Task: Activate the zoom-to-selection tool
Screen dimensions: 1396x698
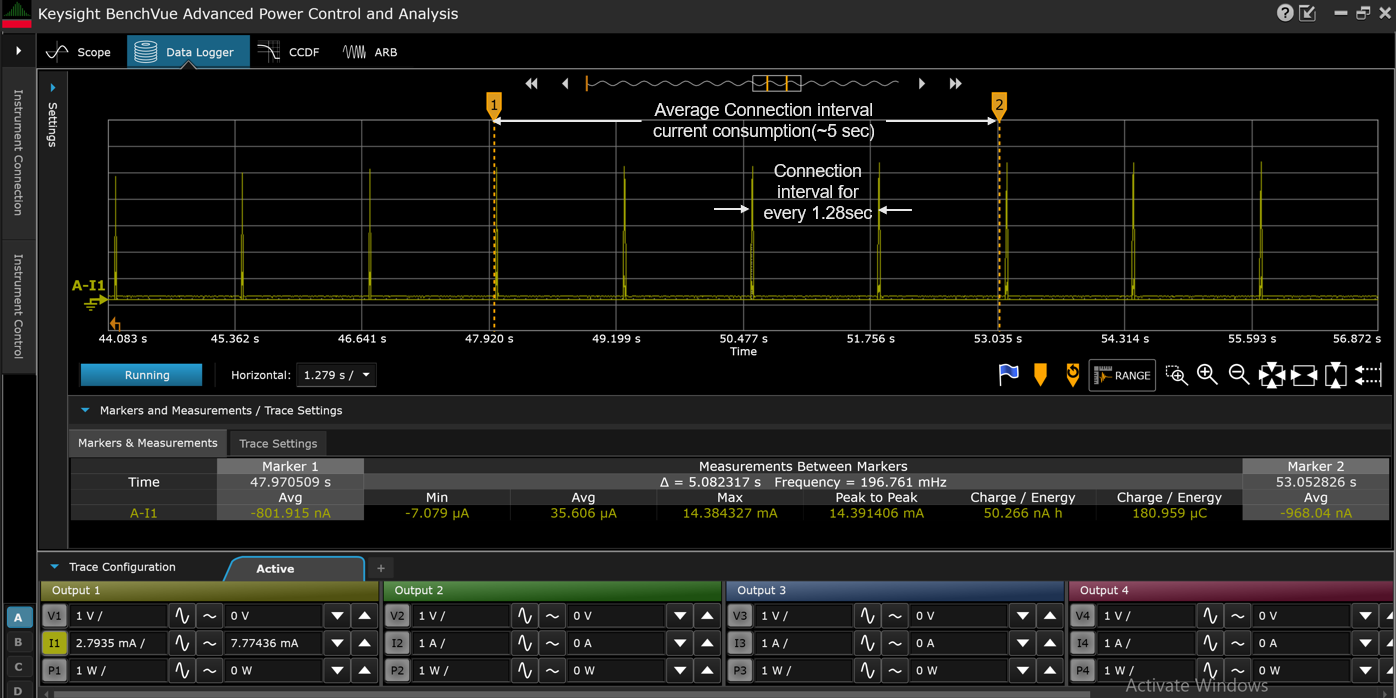Action: tap(1177, 375)
